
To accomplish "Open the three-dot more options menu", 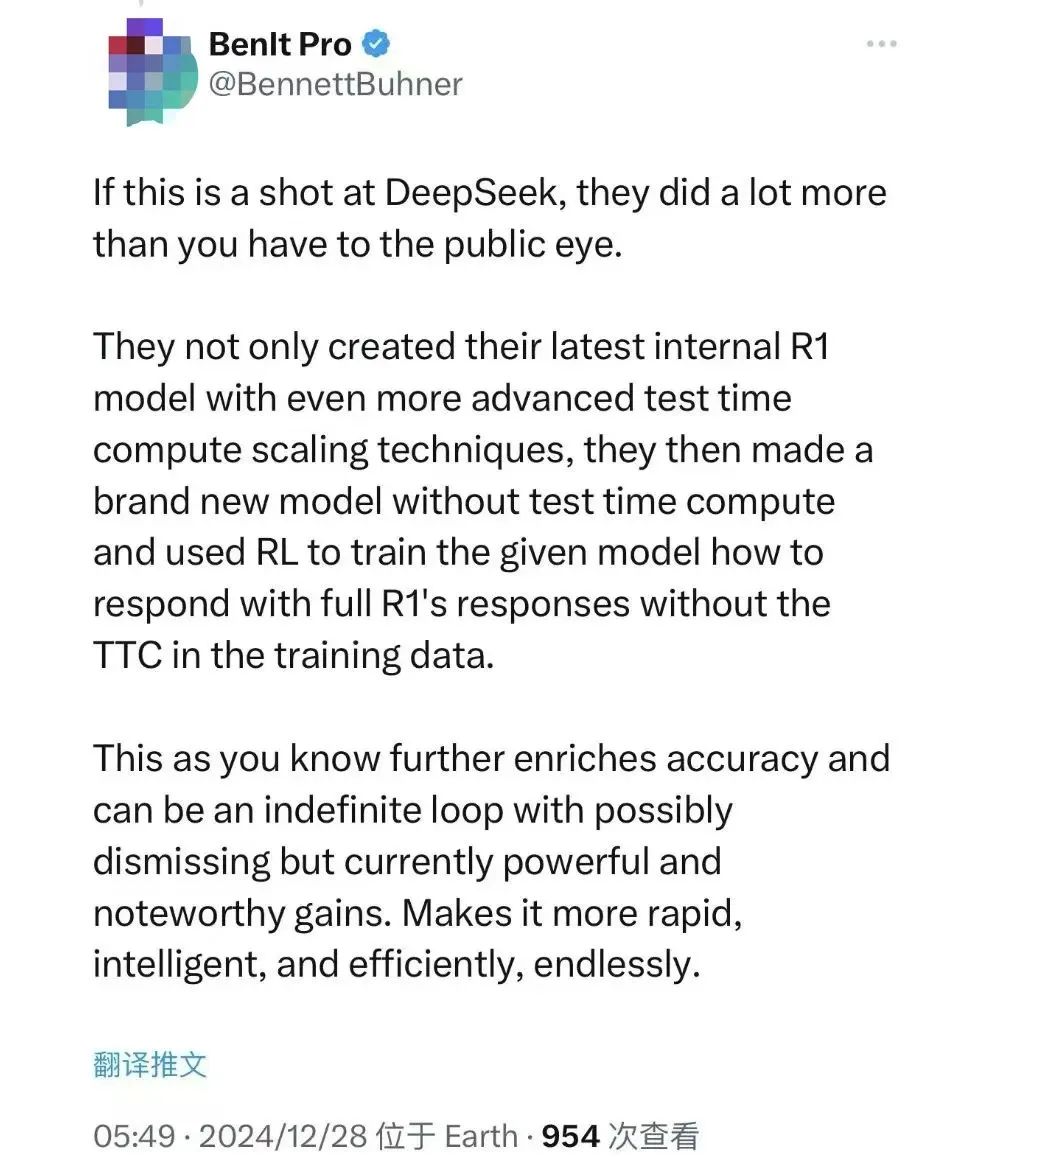I will click(881, 45).
